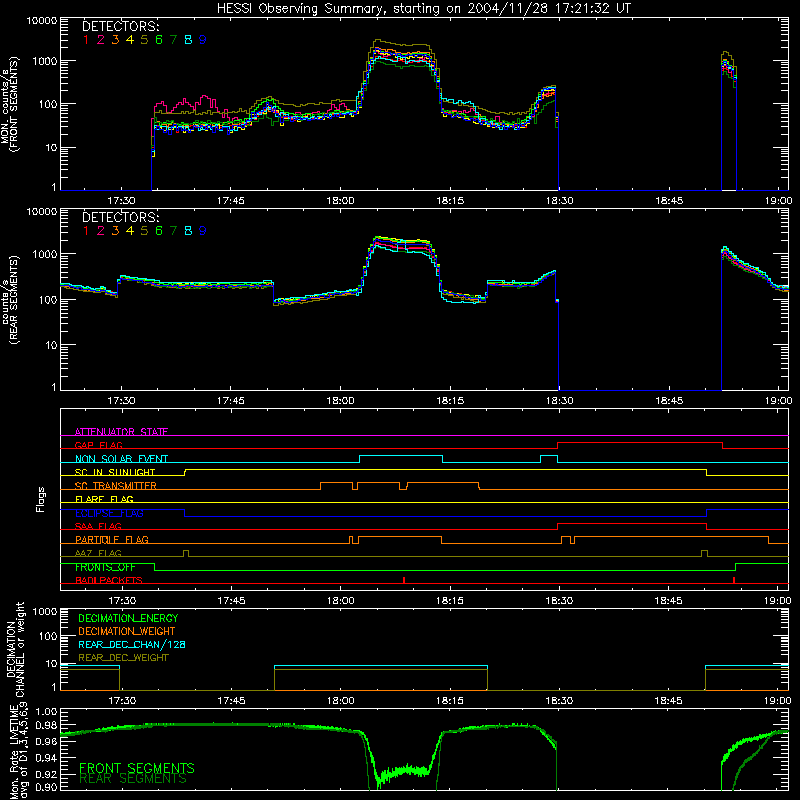Viewport: 800px width, 800px height.
Task: Click the counts/s (REAR SEGMENTS) axis title
Action: [9, 299]
